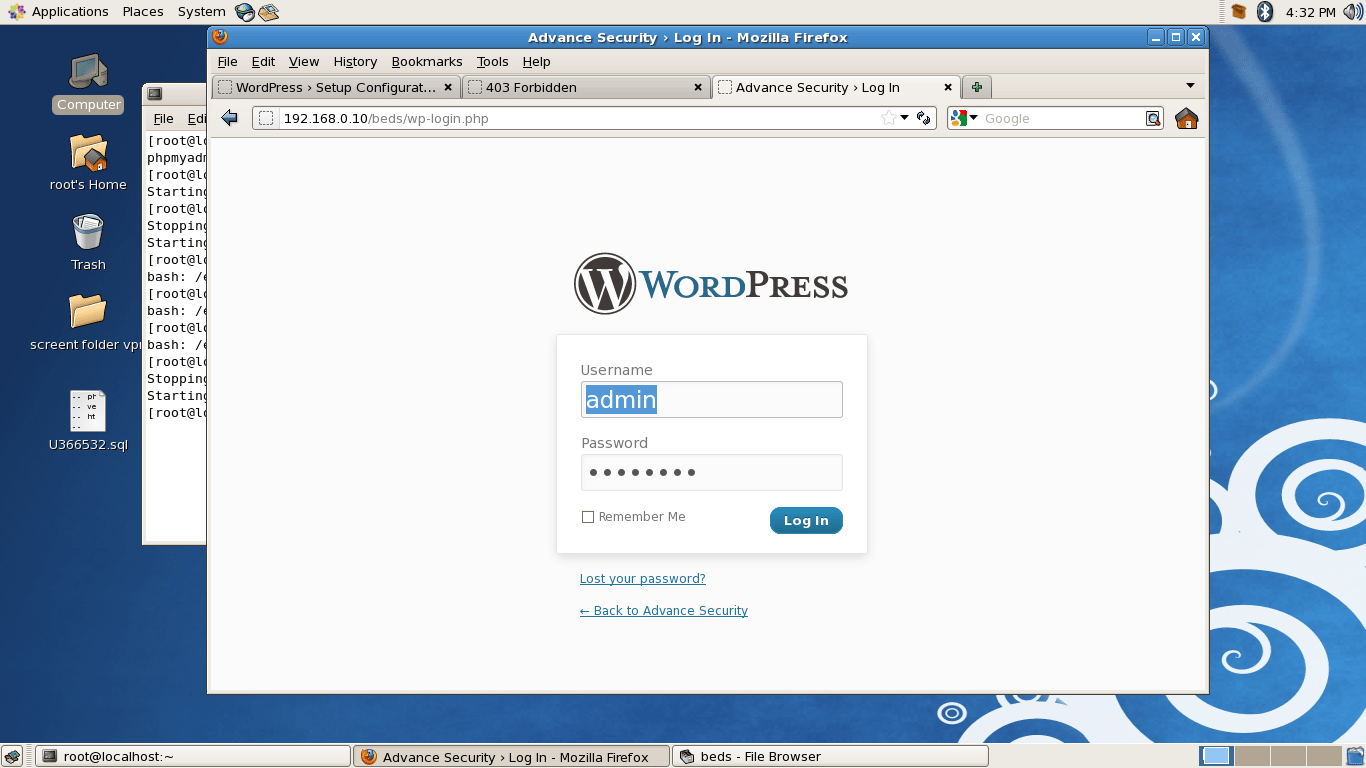This screenshot has width=1366, height=768.
Task: Click the package updater tray icon
Action: 1239,12
